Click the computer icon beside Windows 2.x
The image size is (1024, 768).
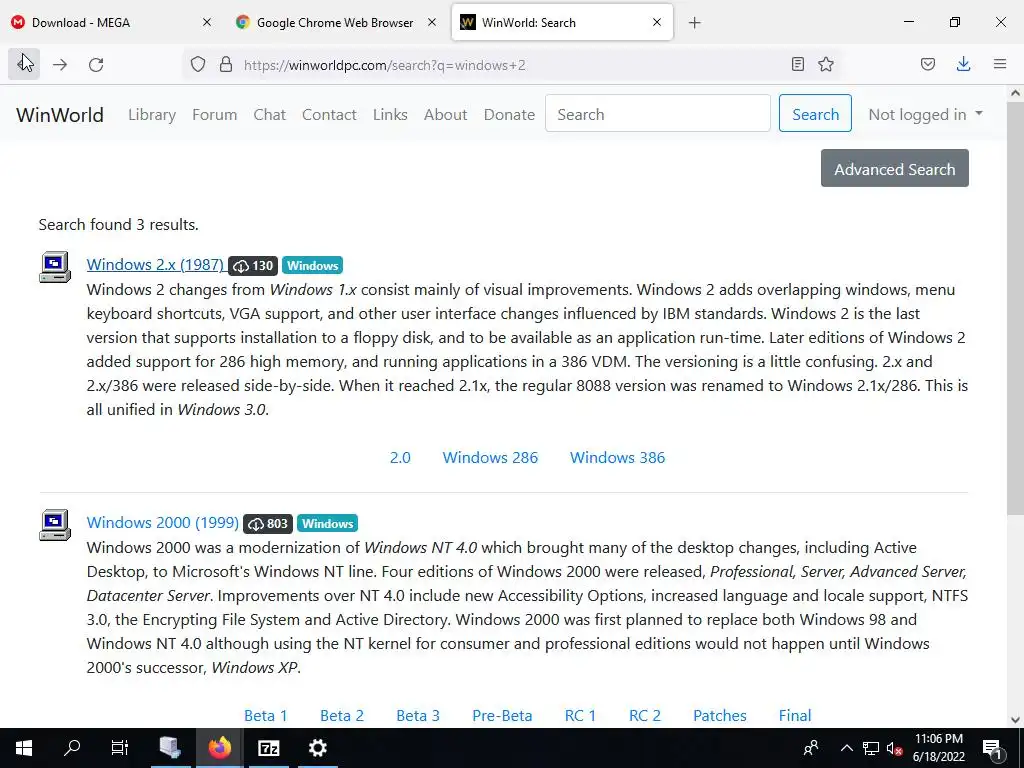point(55,267)
